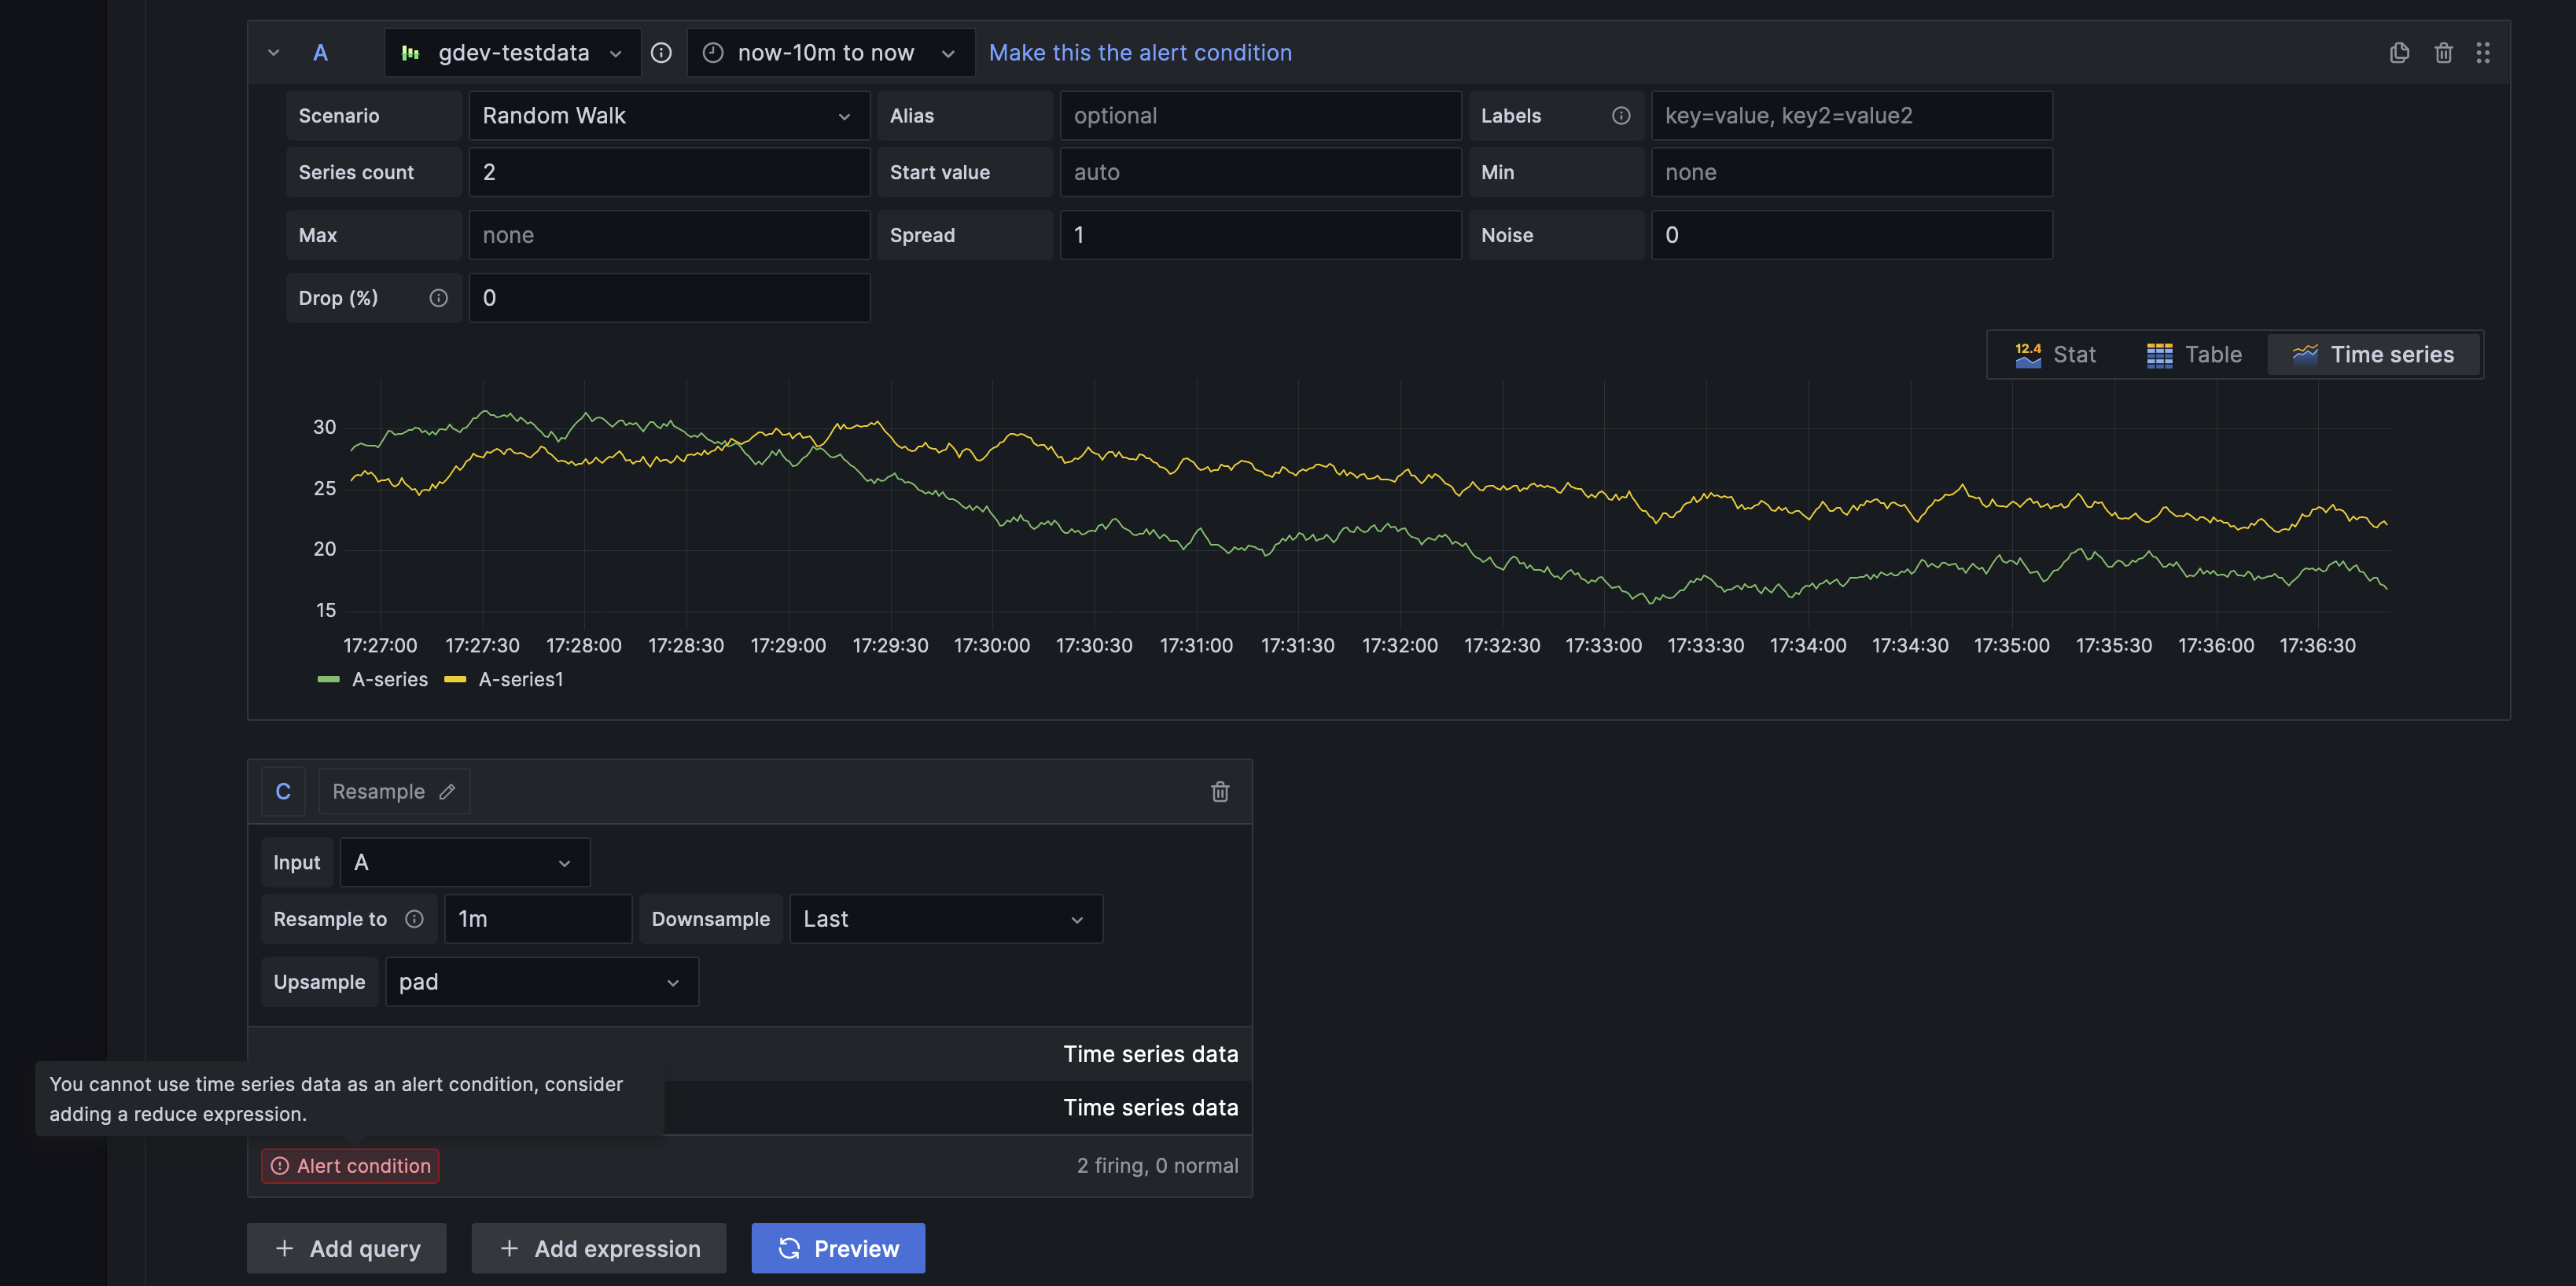Open the info tooltip next to Labels

pyautogui.click(x=1621, y=115)
